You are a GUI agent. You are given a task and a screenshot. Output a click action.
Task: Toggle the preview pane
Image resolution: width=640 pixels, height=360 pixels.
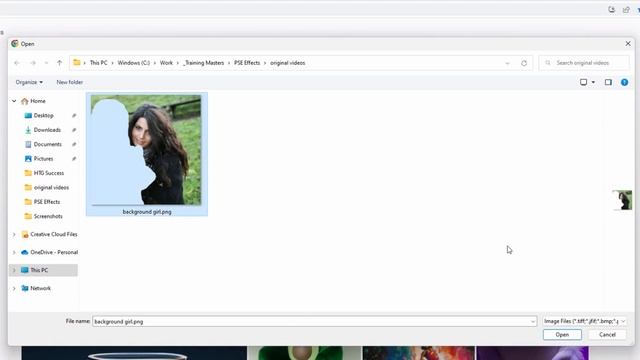pos(608,82)
